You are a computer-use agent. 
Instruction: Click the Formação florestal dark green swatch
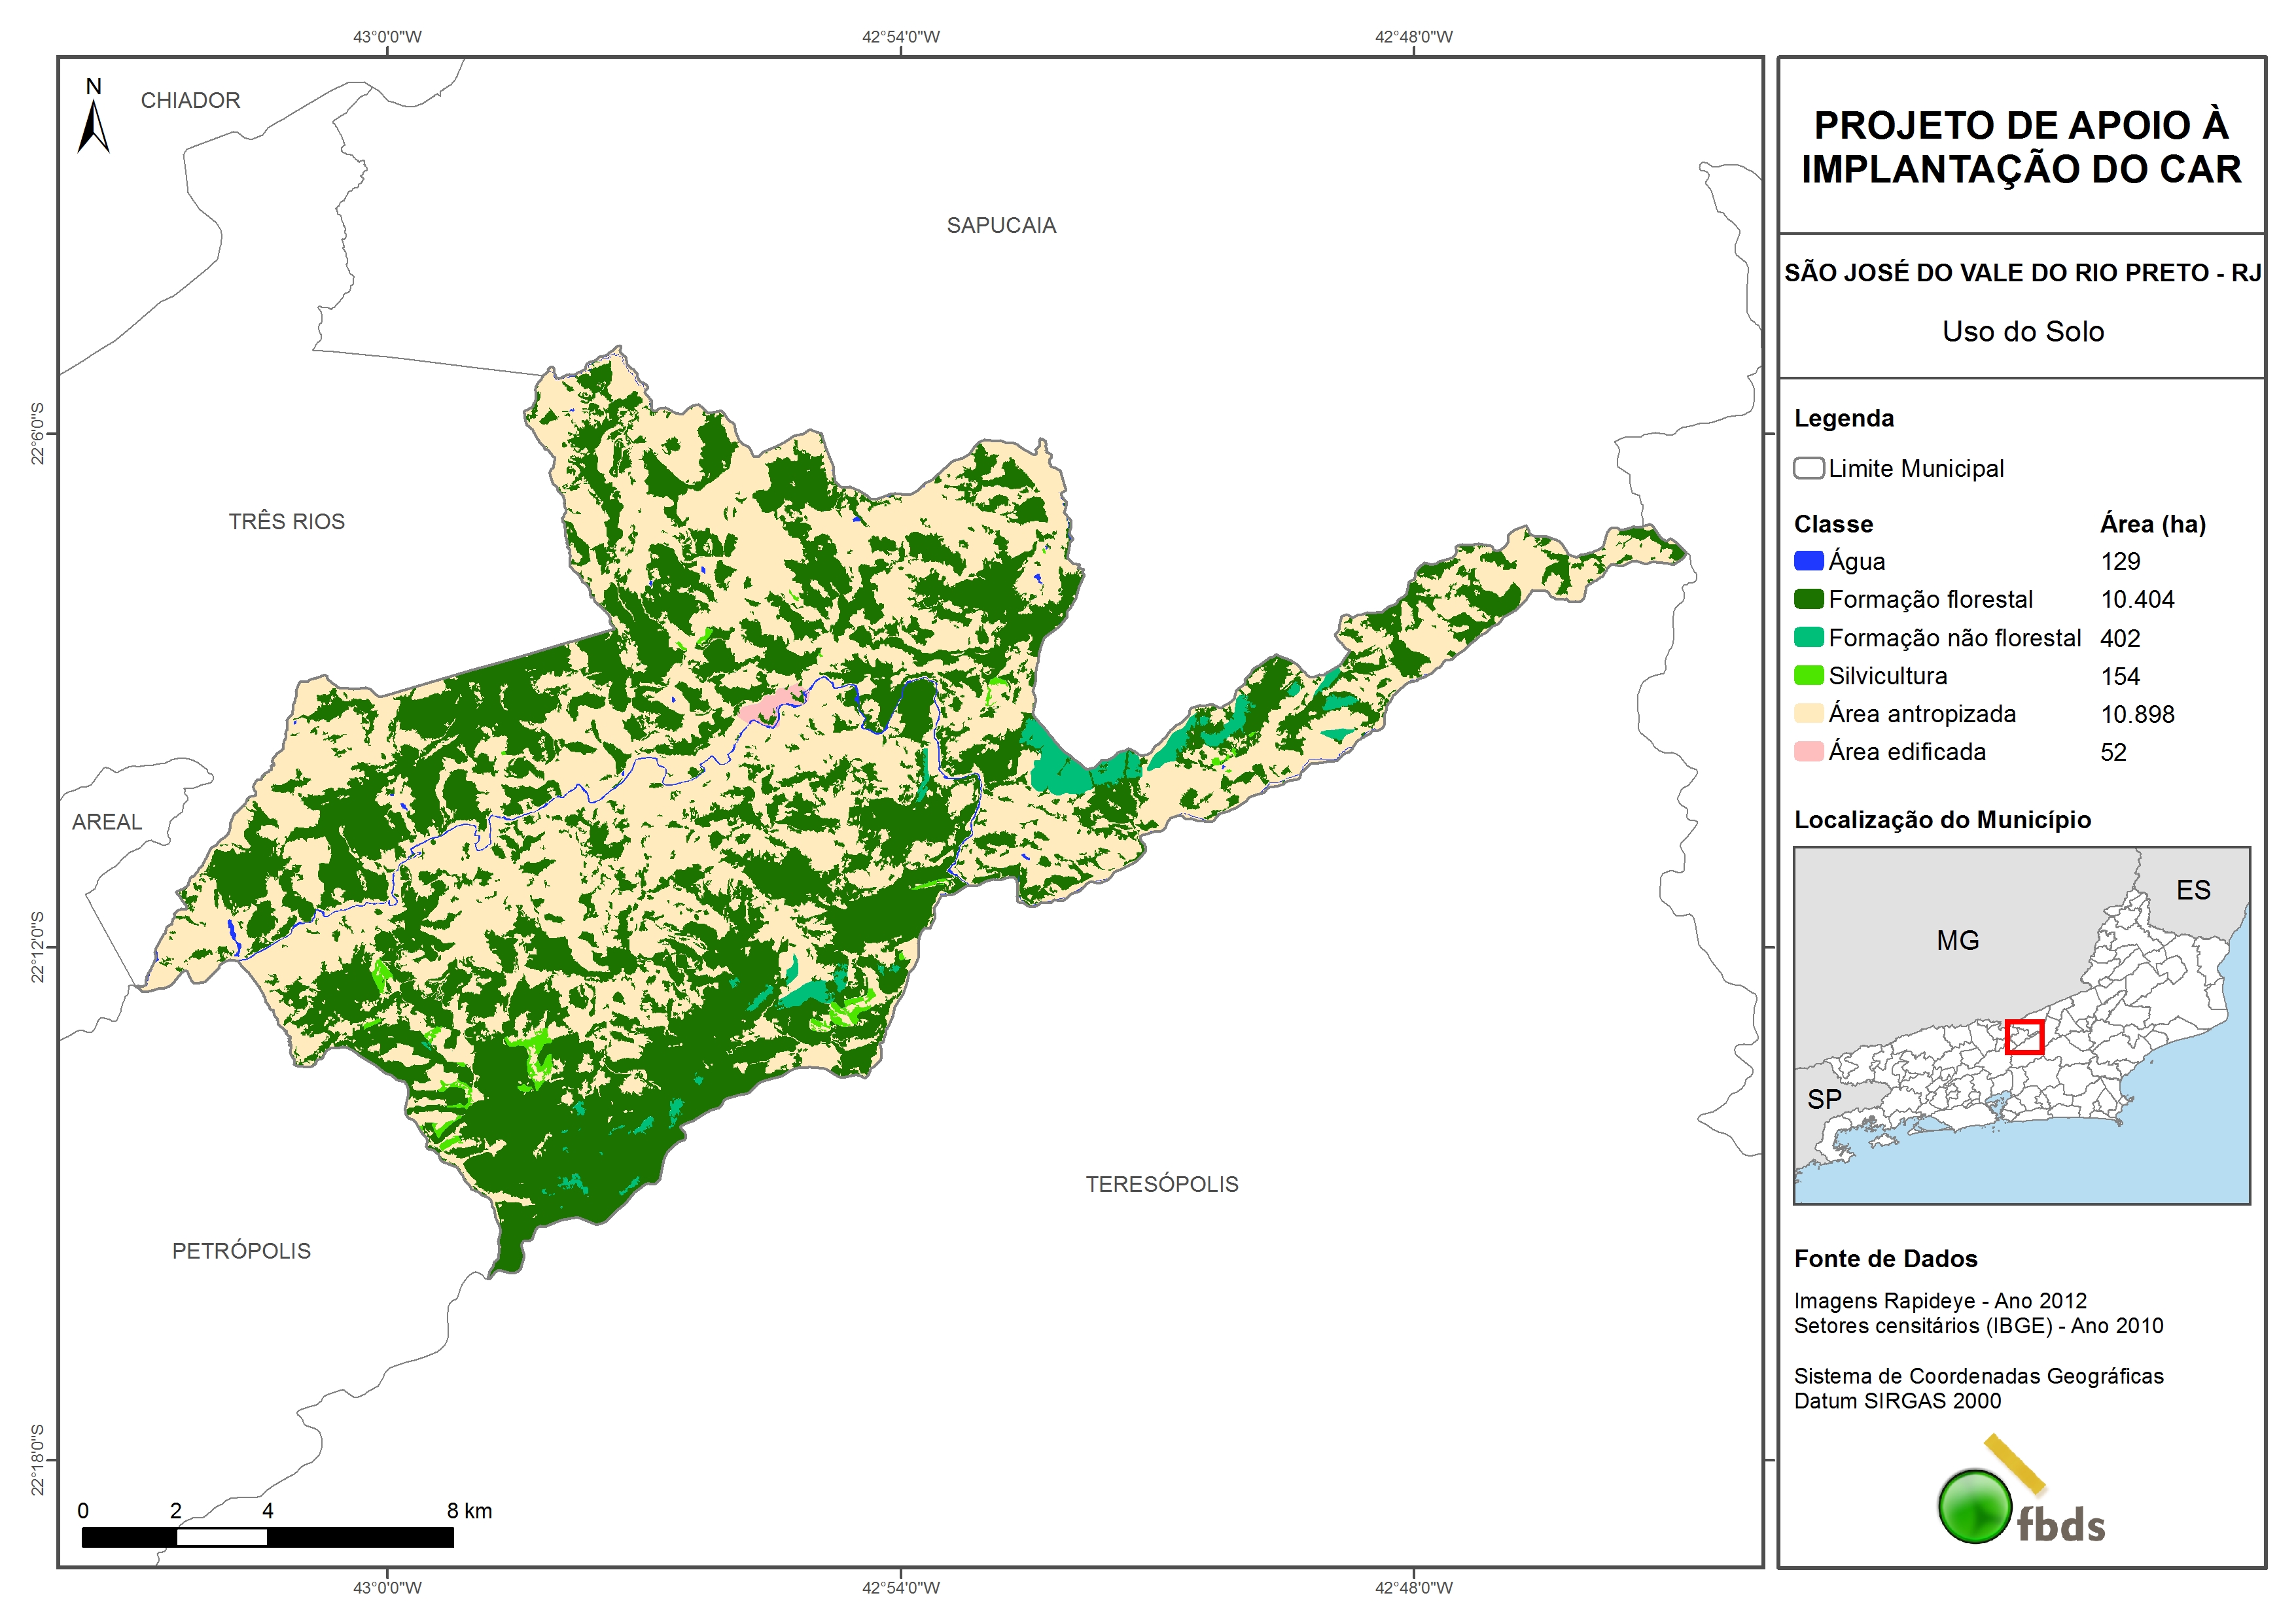[x=1808, y=599]
